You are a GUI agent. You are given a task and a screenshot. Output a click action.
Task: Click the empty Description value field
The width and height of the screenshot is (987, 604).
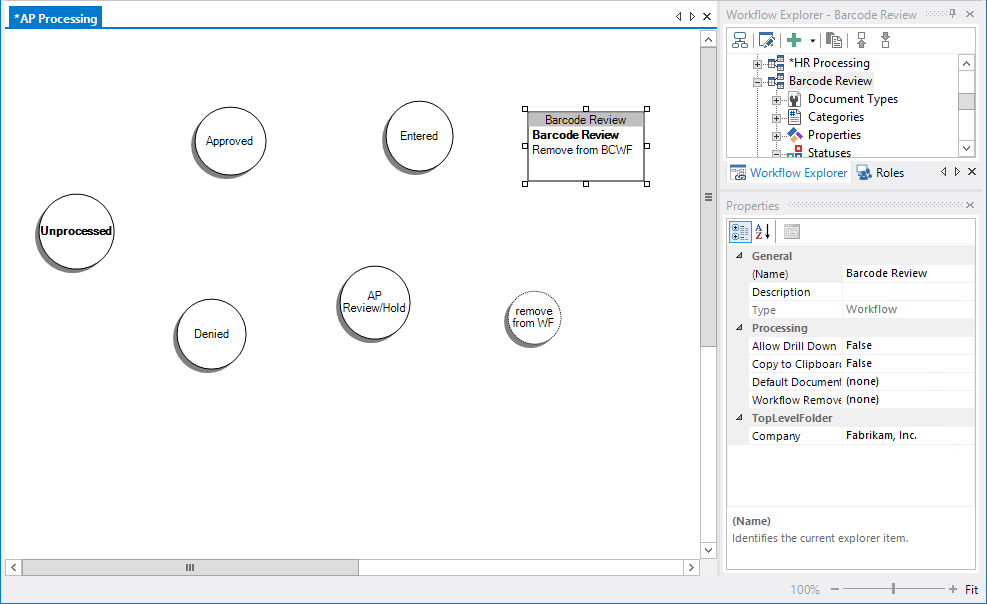click(908, 291)
